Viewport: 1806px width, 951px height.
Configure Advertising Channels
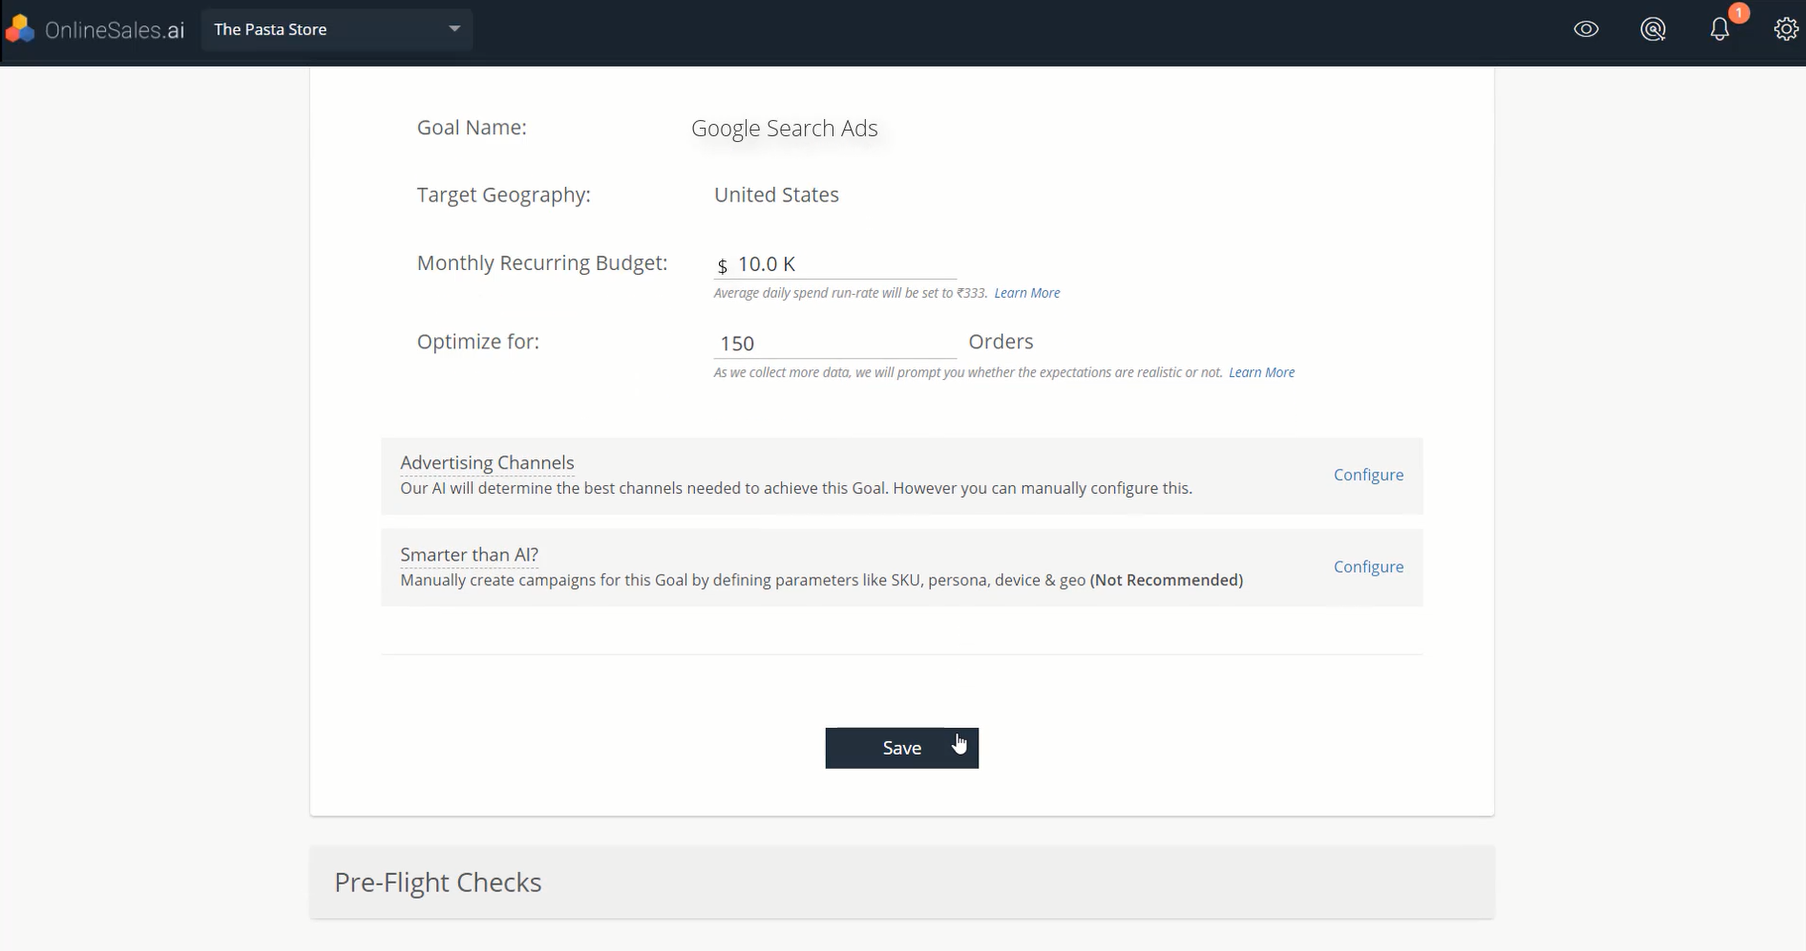pyautogui.click(x=1368, y=475)
